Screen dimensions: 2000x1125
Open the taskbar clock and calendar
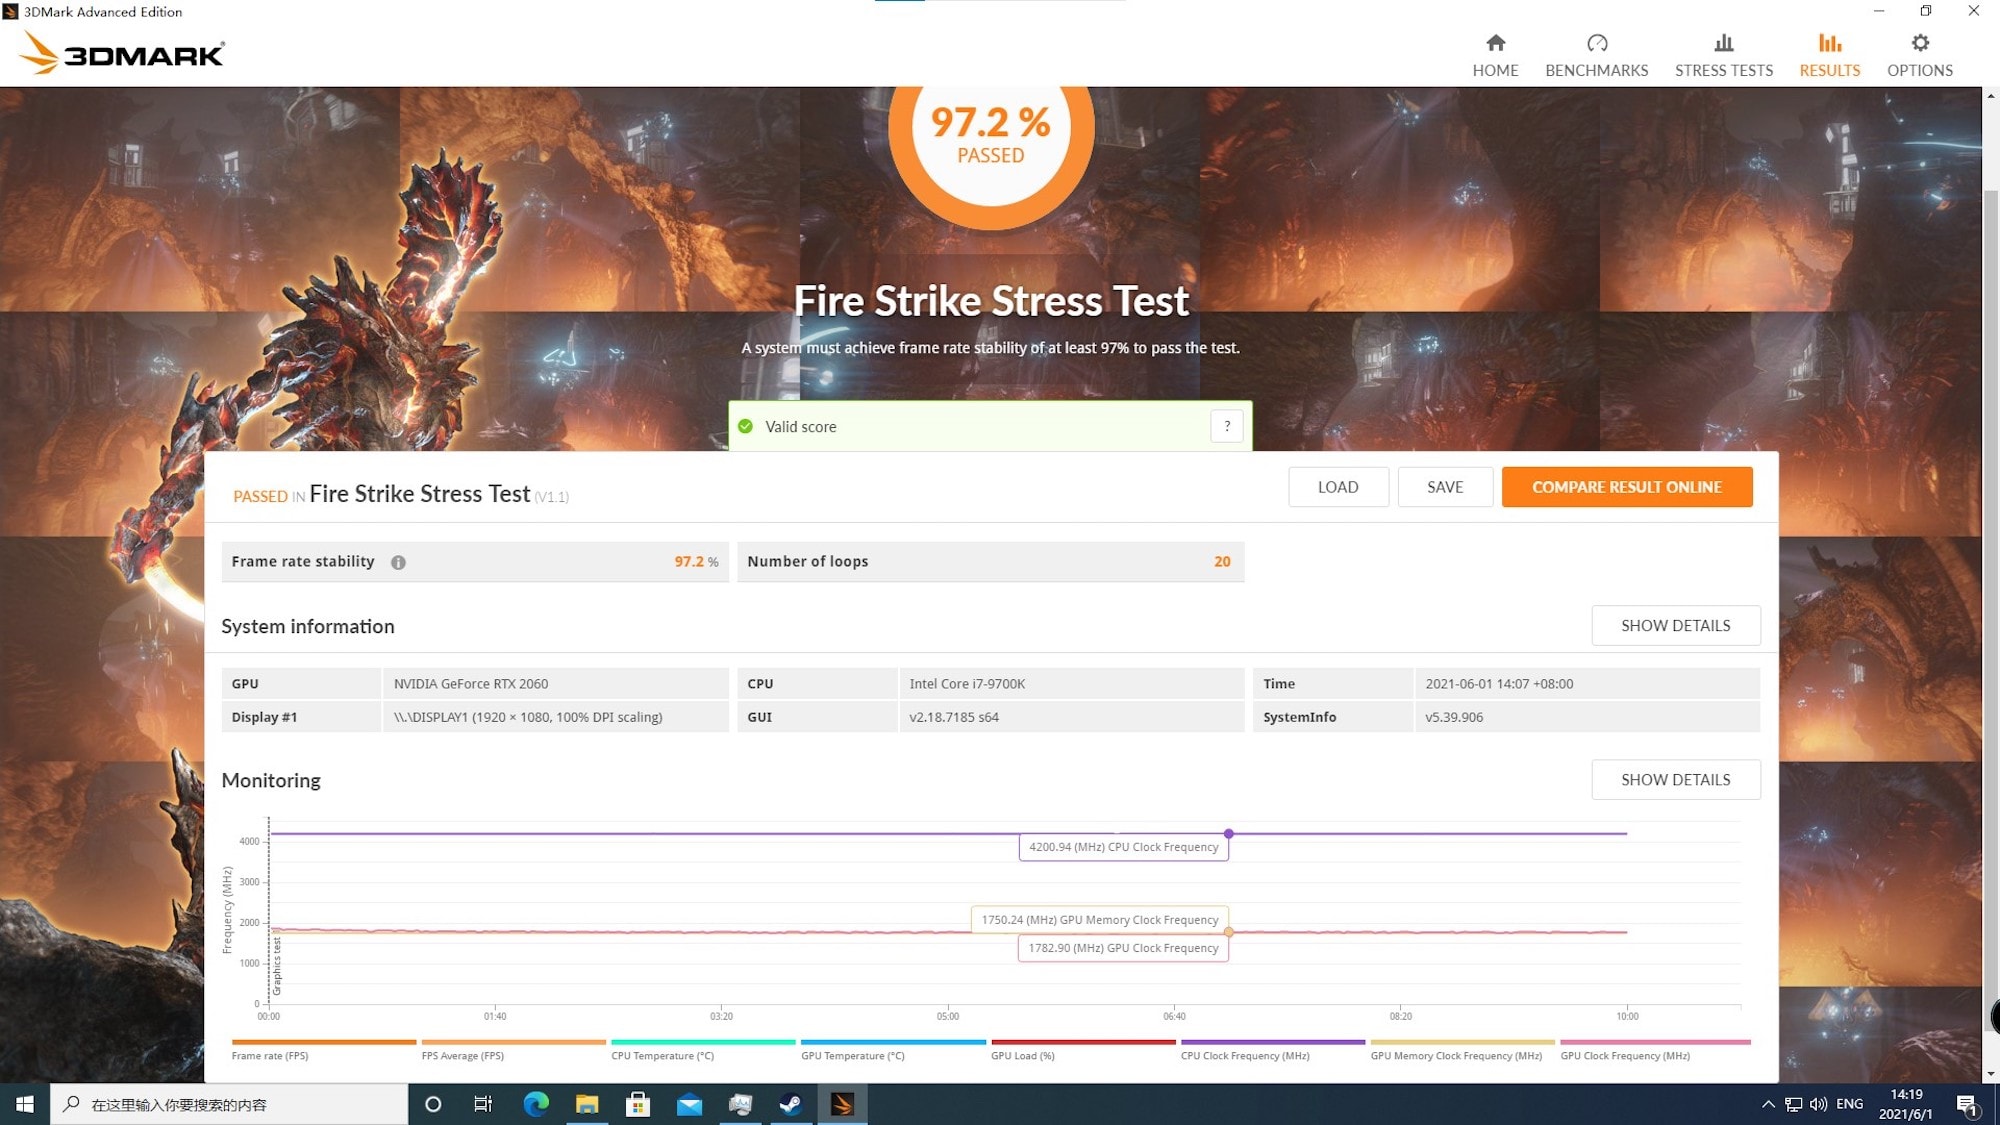click(1906, 1104)
